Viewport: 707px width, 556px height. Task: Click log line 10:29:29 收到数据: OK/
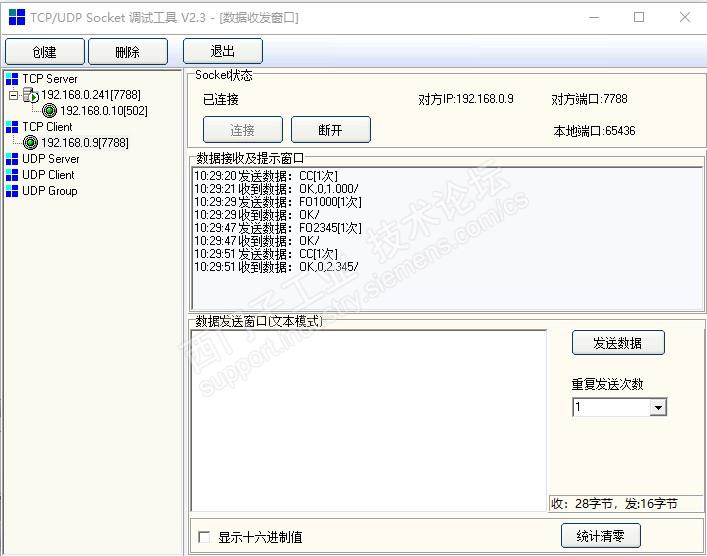tap(257, 215)
